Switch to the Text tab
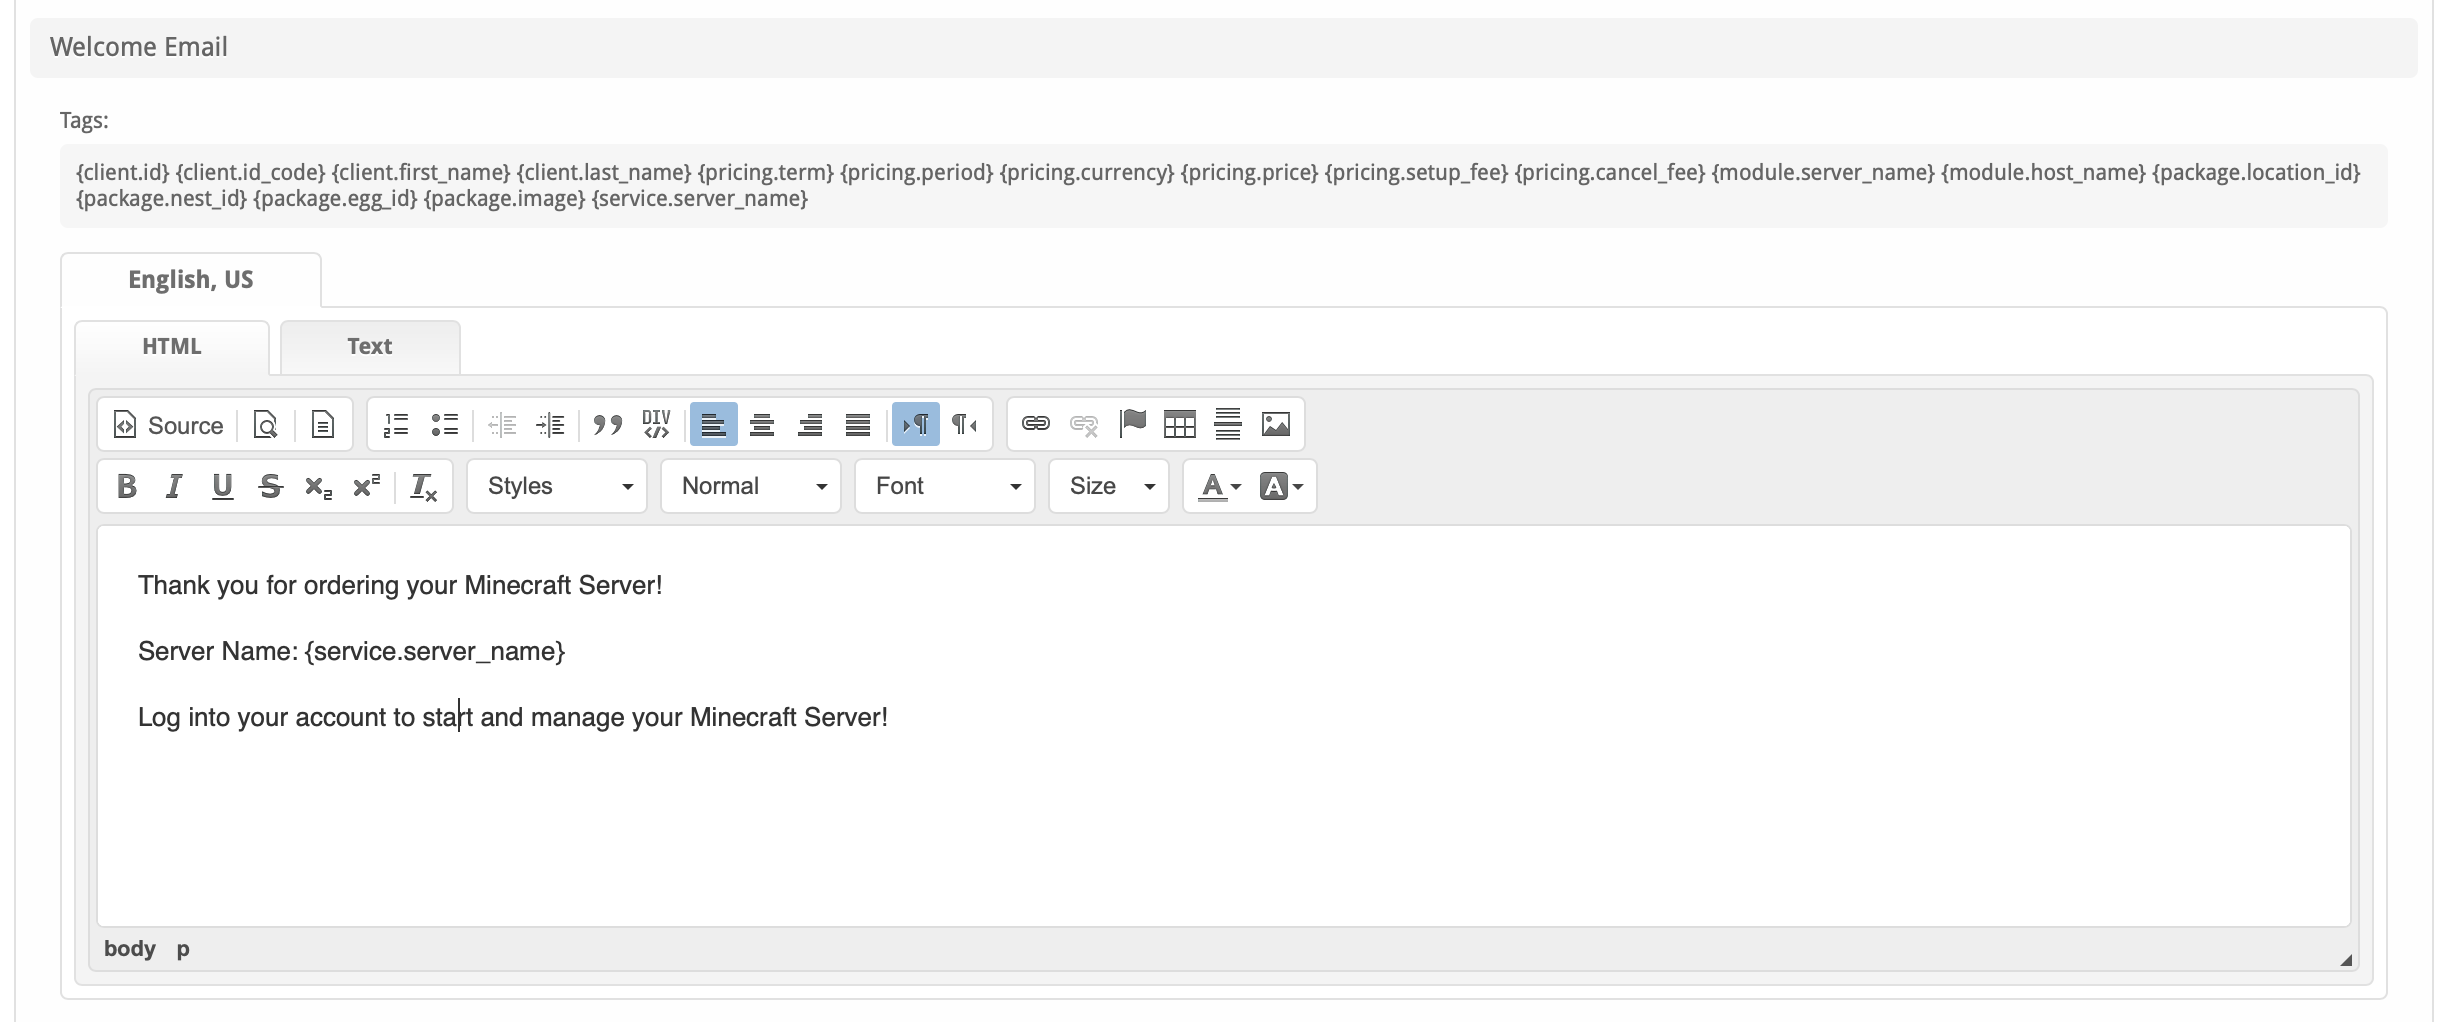This screenshot has width=2460, height=1022. pos(369,347)
